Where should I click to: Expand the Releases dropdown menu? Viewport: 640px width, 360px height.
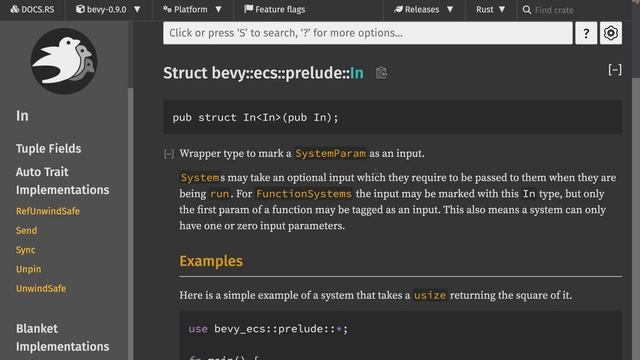pyautogui.click(x=424, y=9)
